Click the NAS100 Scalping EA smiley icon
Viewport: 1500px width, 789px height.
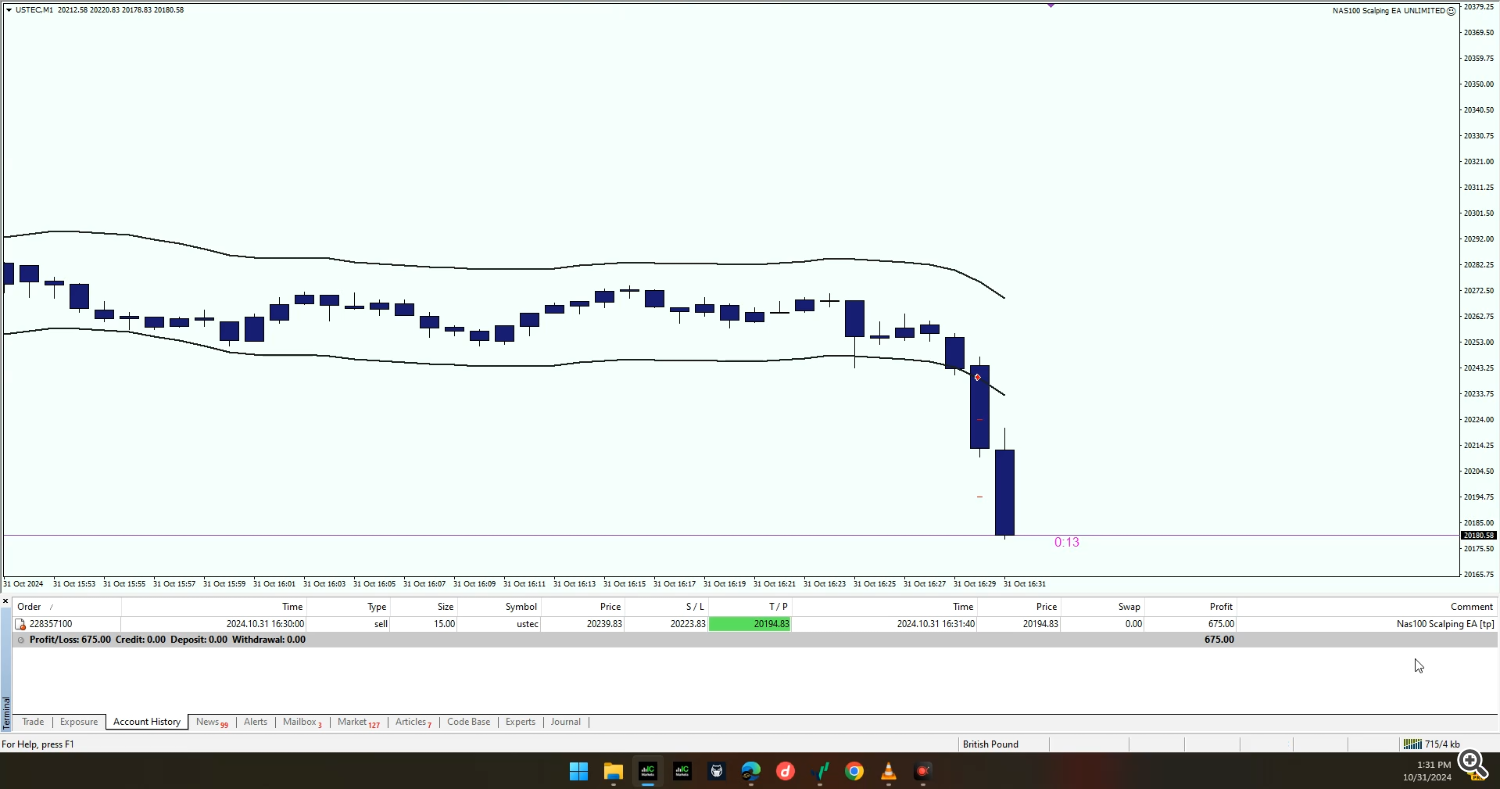(1452, 11)
